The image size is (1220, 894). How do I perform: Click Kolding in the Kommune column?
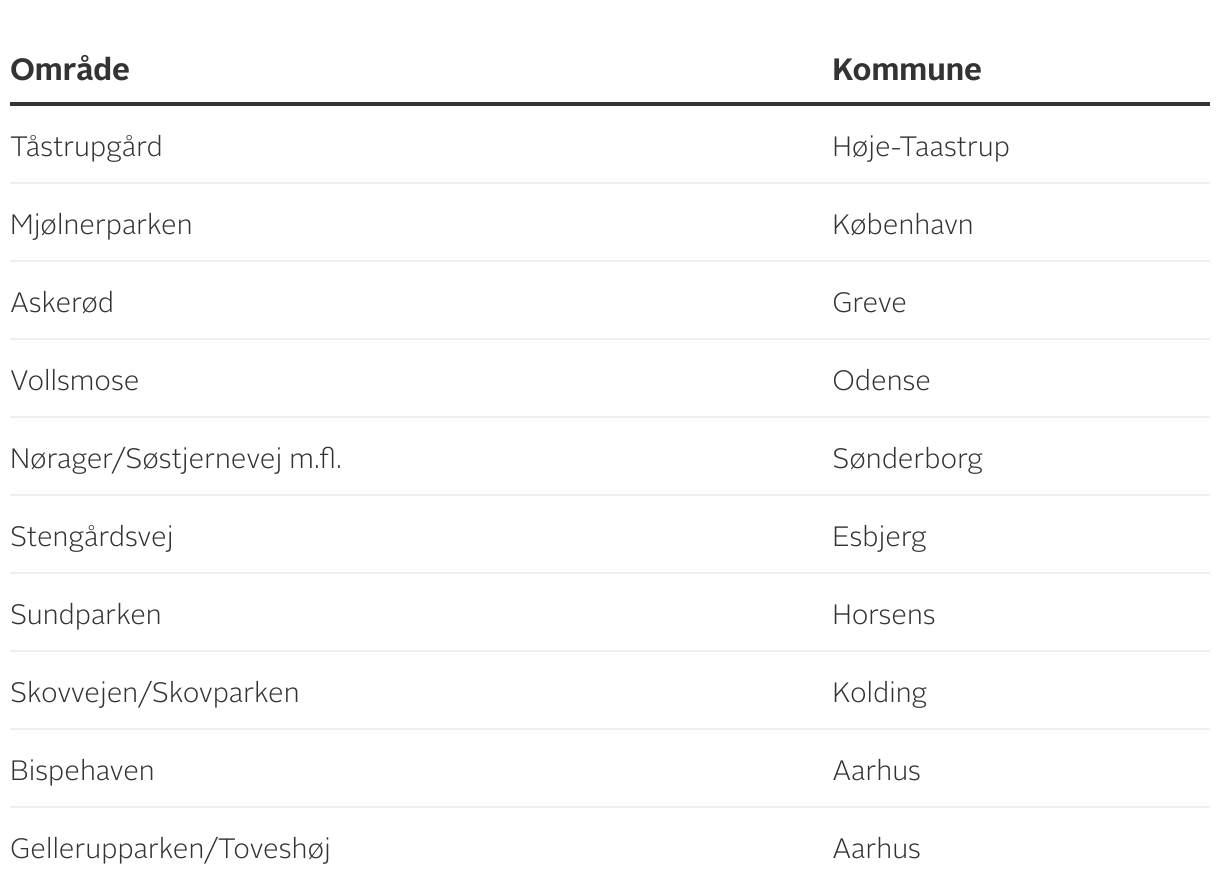click(879, 693)
